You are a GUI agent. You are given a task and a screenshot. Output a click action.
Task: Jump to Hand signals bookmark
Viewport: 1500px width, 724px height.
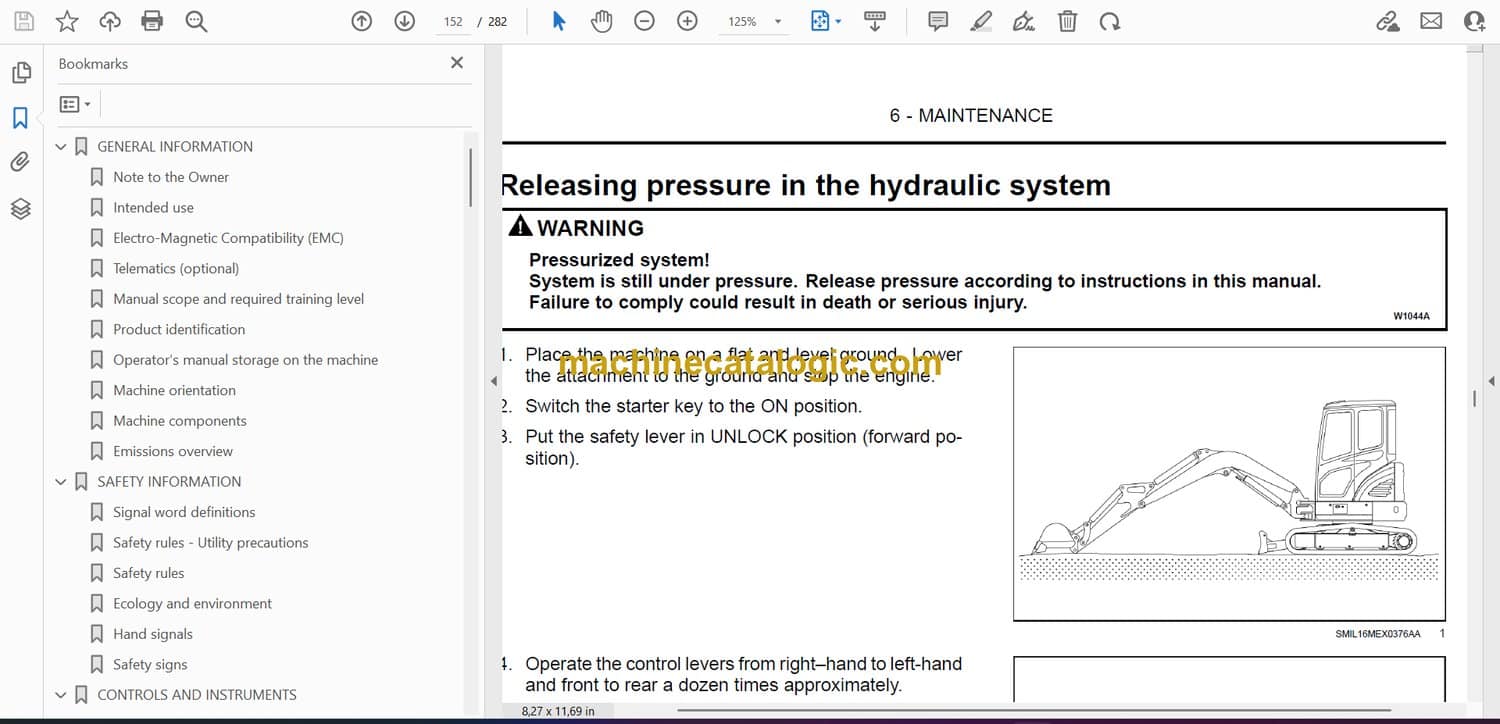click(152, 634)
